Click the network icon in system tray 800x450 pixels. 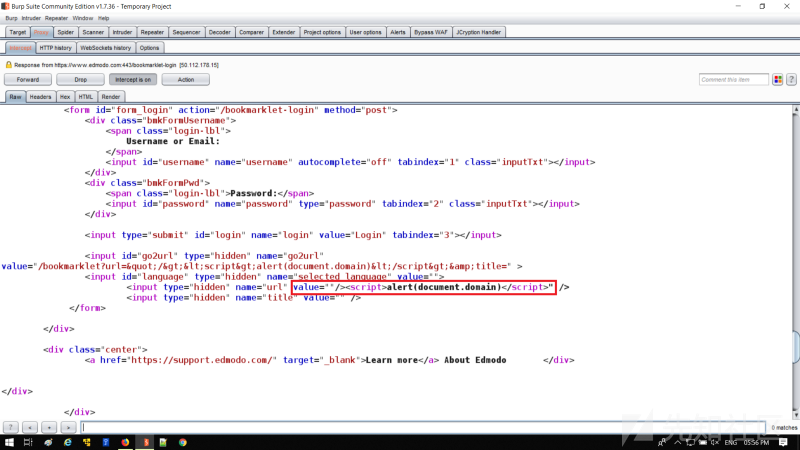(690, 442)
